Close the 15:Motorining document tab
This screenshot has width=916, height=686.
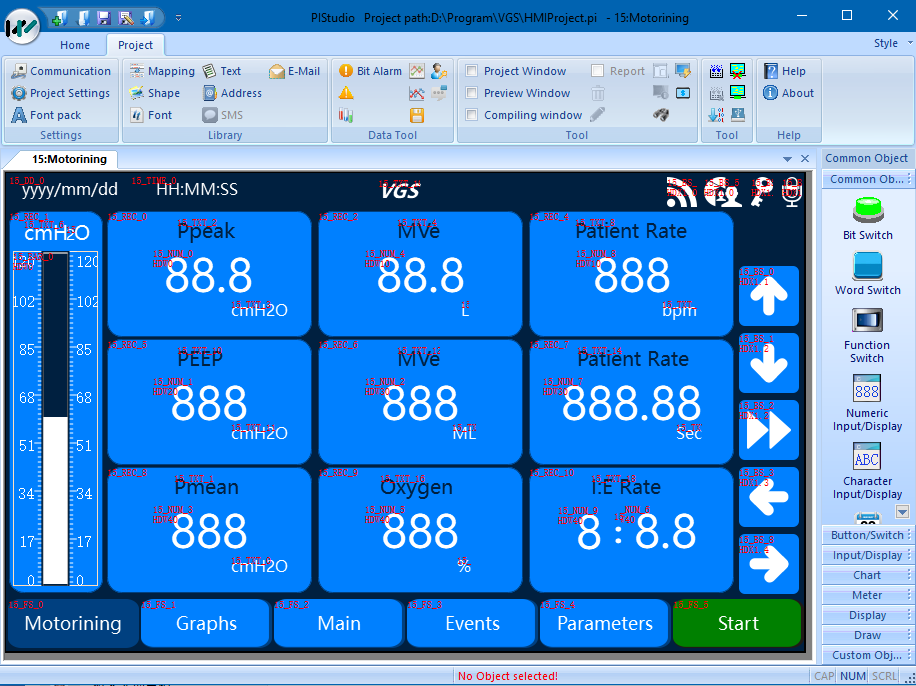click(805, 159)
